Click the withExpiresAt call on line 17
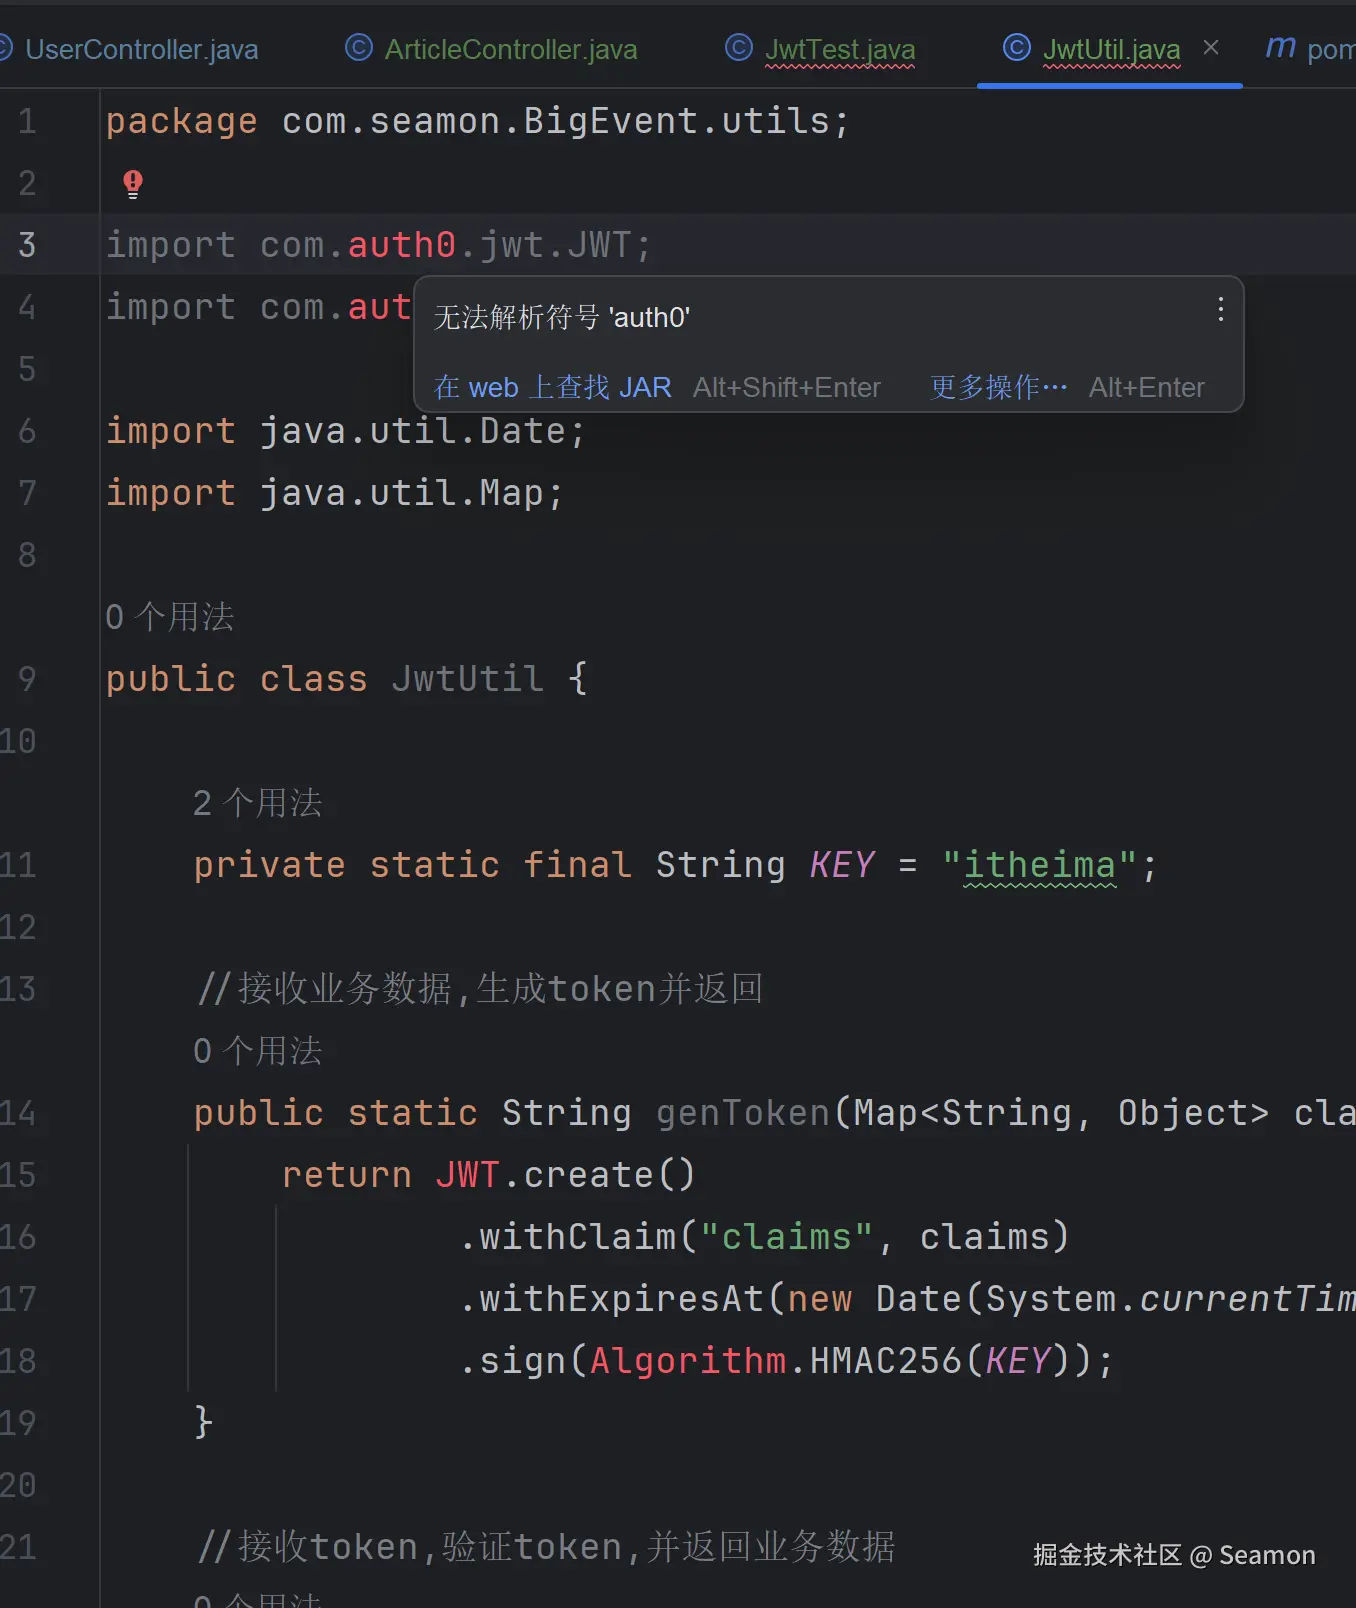 pyautogui.click(x=622, y=1299)
